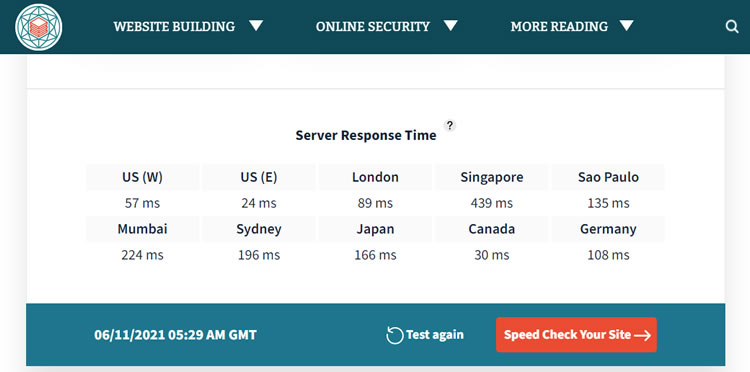Click the 196 ms value
Screen dimensions: 750x372
259,255
